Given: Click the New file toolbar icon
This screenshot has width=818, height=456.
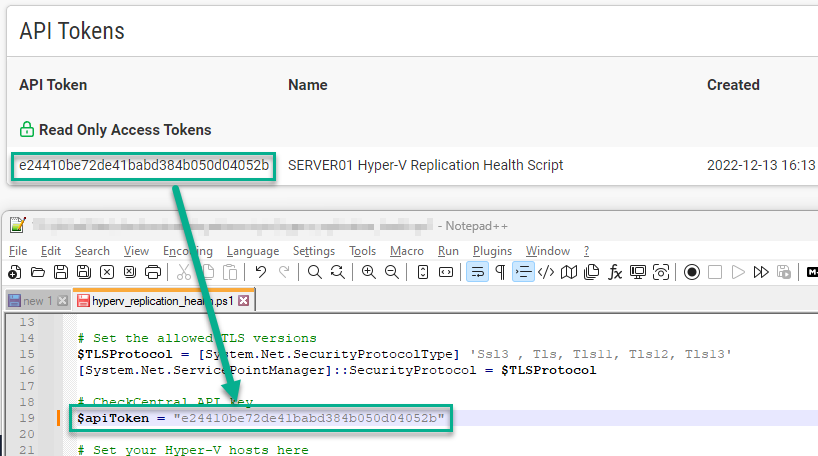Looking at the screenshot, I should click(x=14, y=272).
